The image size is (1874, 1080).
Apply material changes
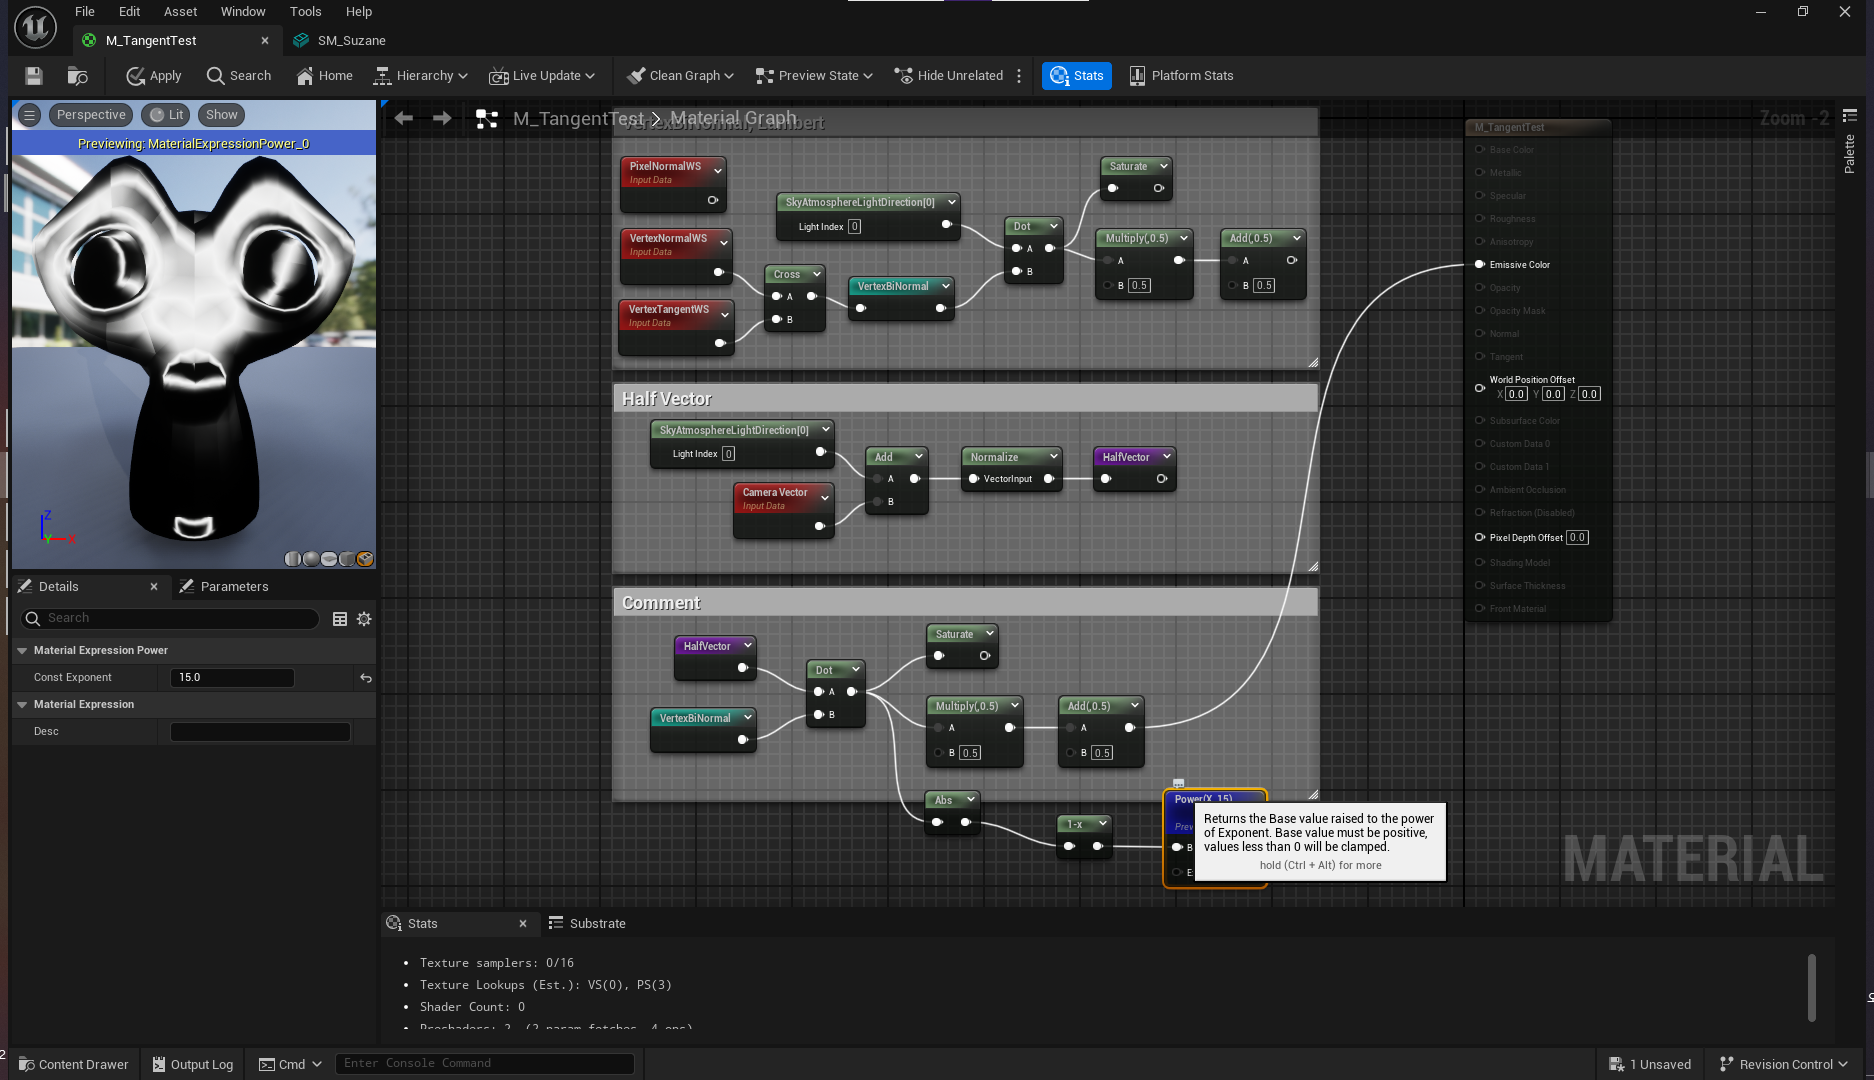point(153,76)
